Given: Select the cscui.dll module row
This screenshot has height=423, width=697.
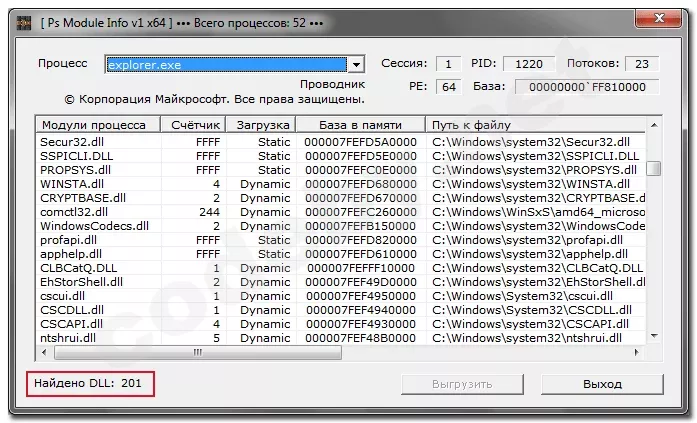Looking at the screenshot, I should [341, 296].
